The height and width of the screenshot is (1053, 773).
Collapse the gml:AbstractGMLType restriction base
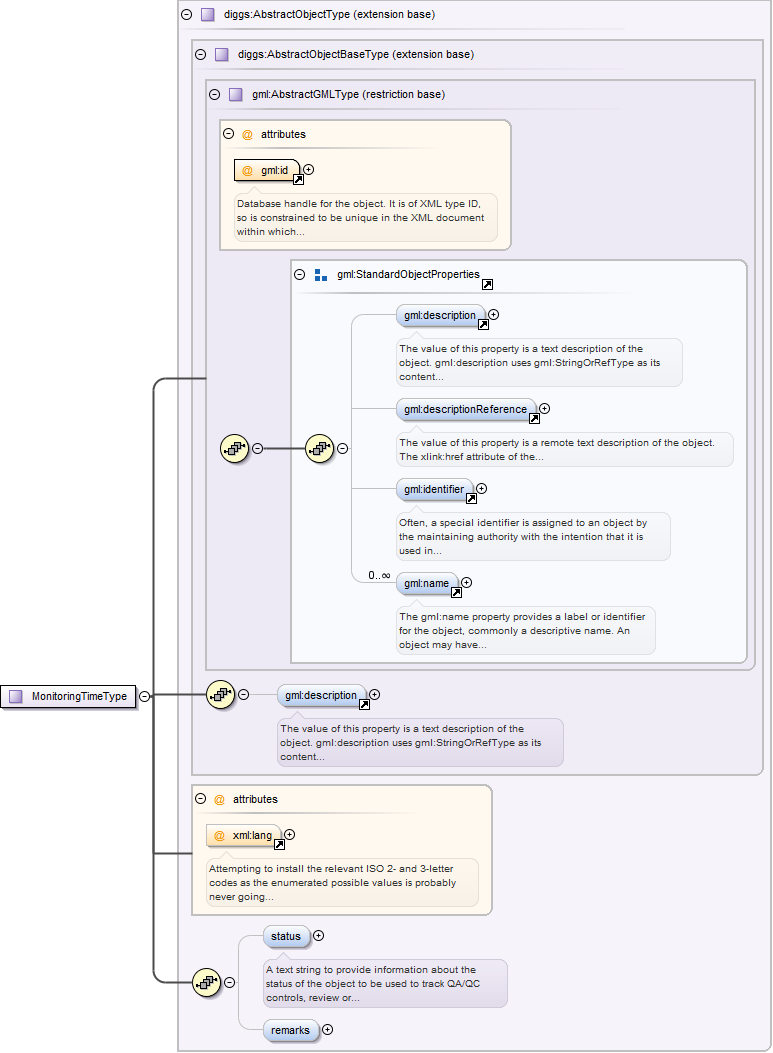click(x=214, y=95)
